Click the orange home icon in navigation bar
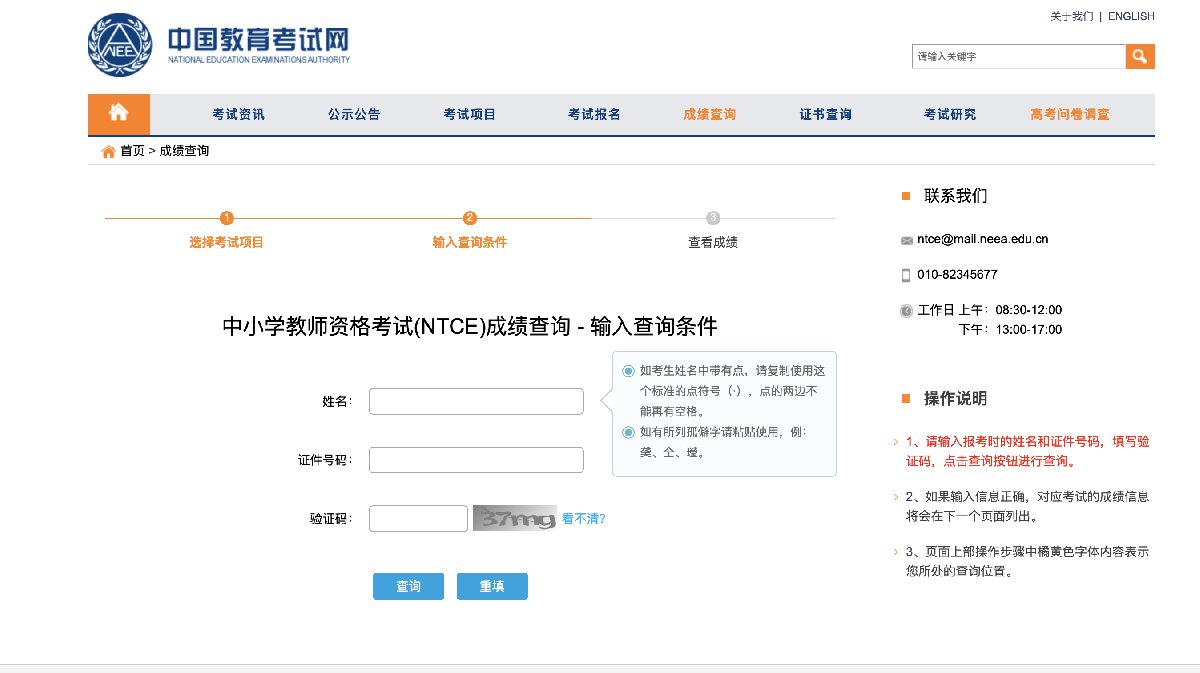 (118, 114)
